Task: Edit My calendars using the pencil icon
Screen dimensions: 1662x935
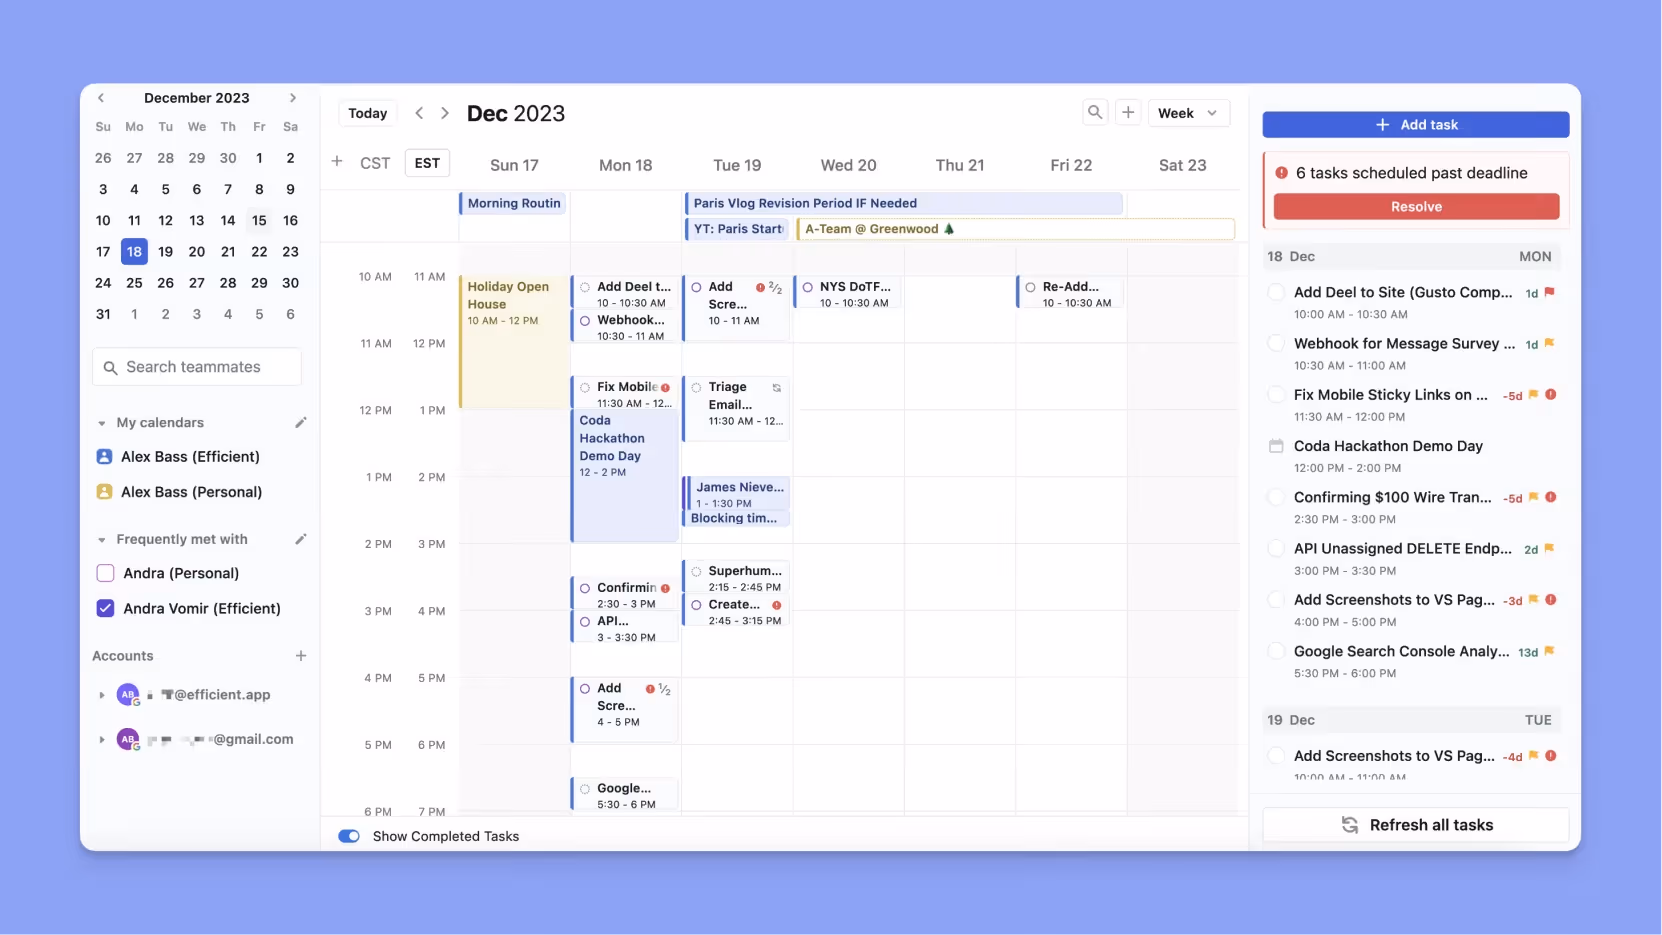Action: click(x=301, y=422)
